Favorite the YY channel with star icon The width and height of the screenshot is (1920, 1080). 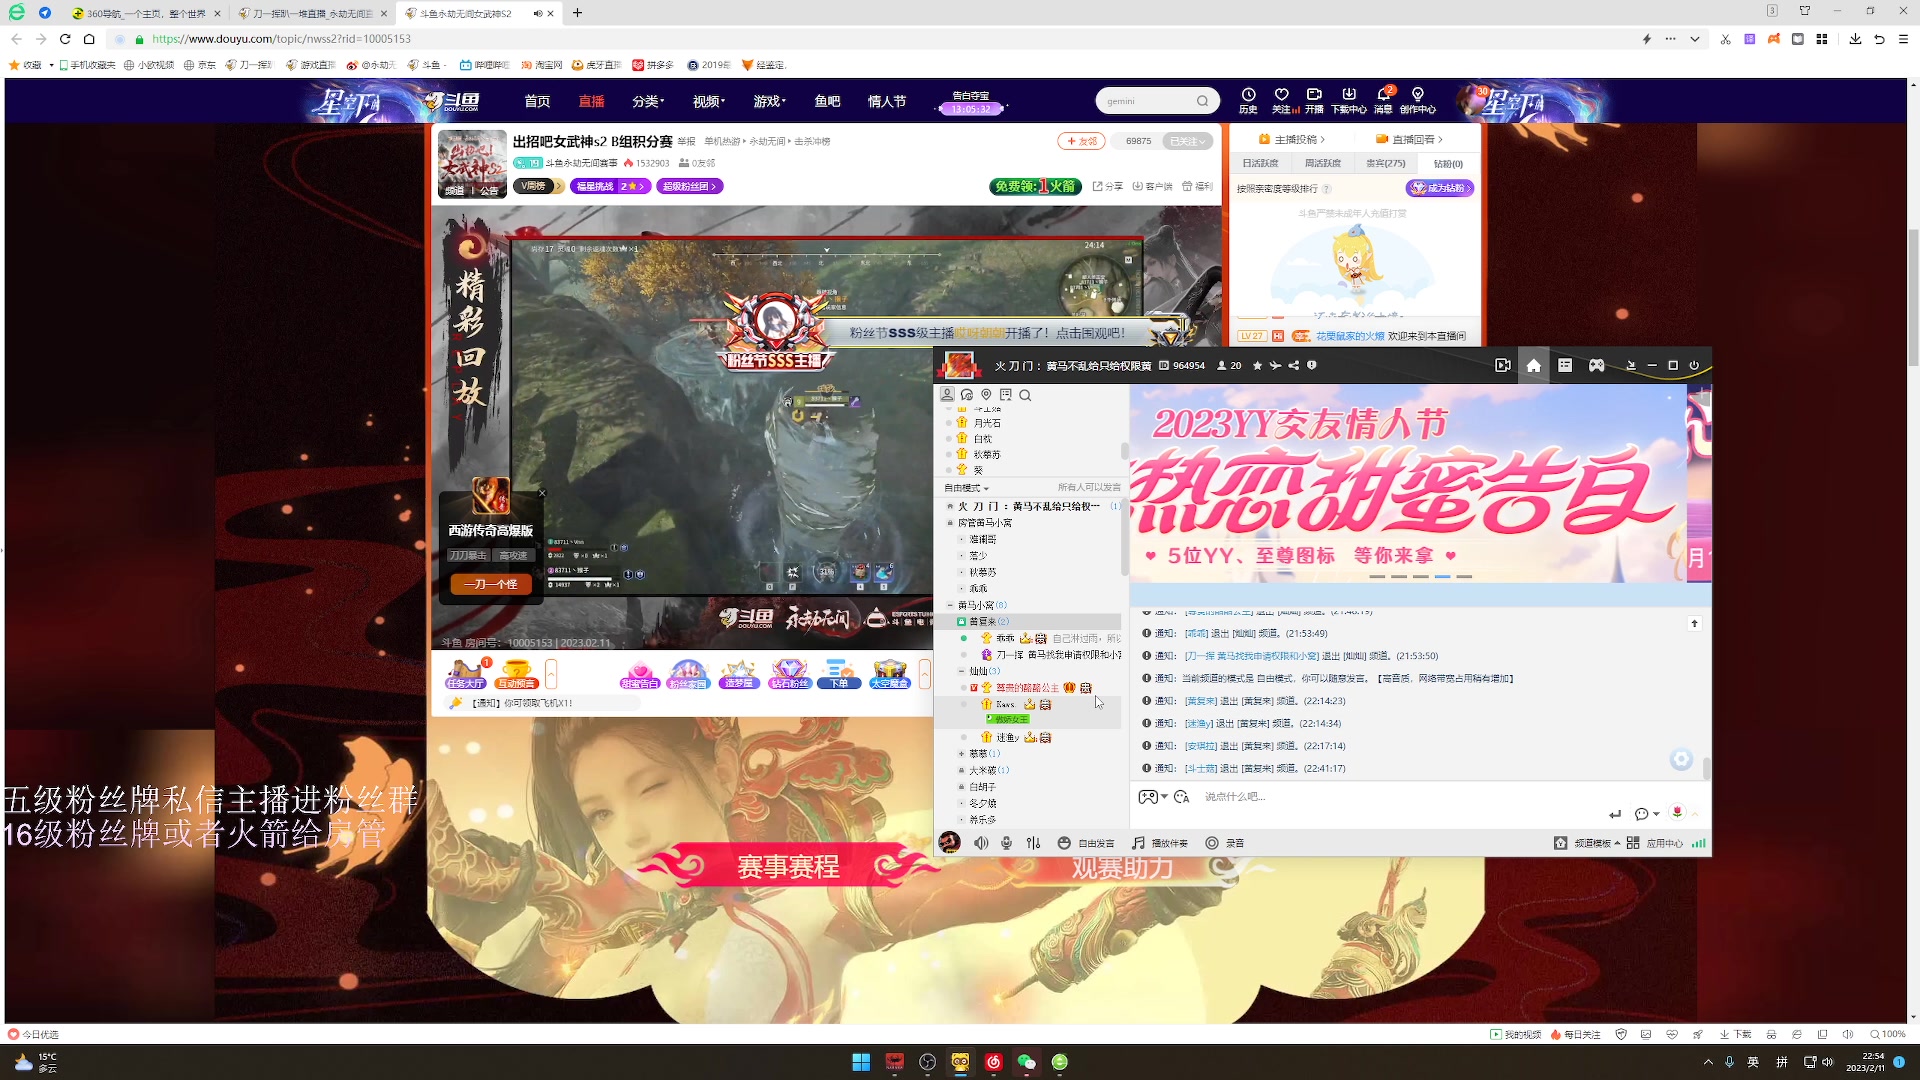(x=1257, y=366)
